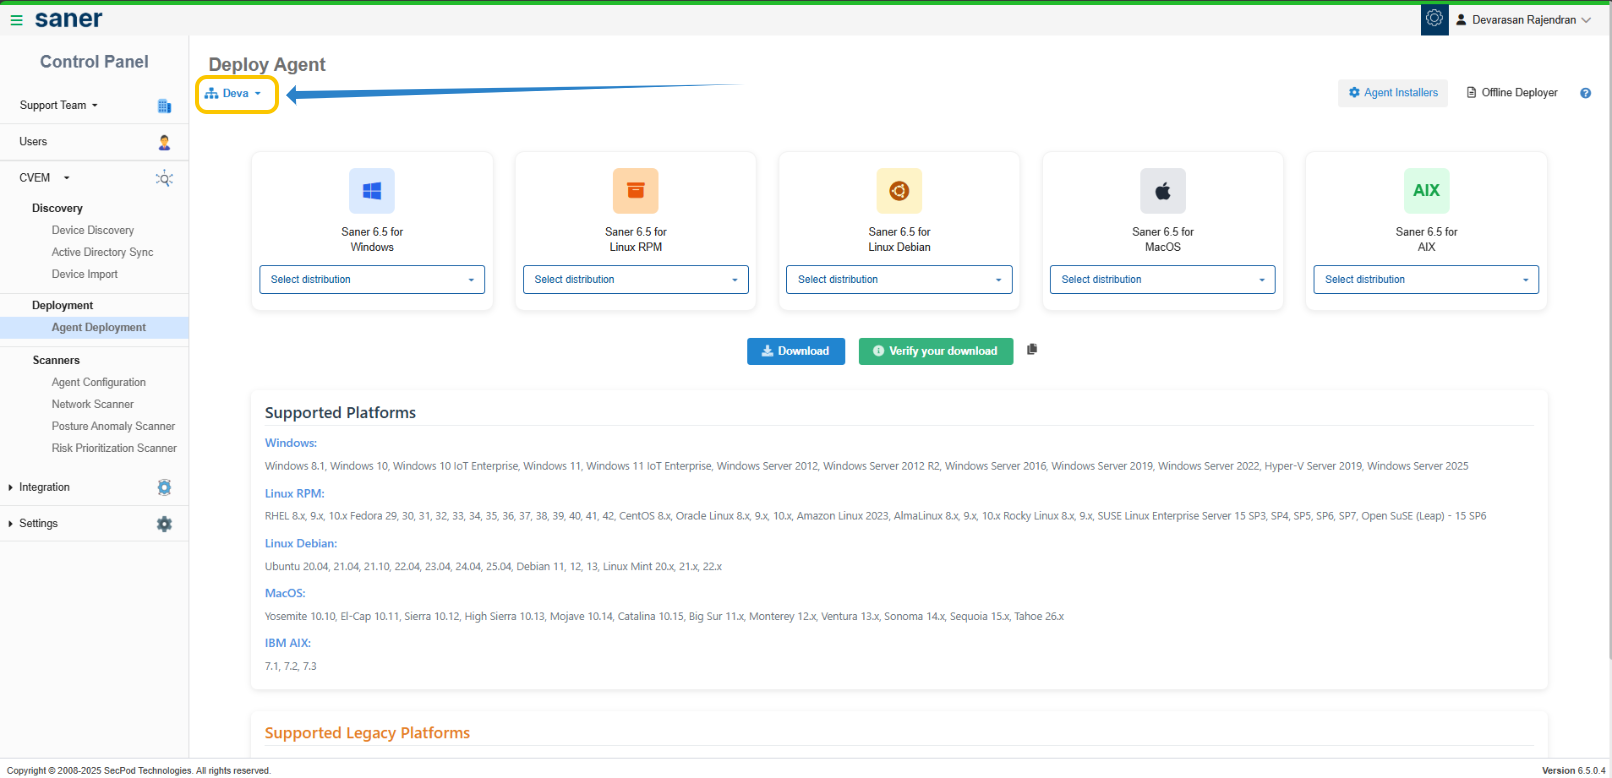Click the Users person icon
The image size is (1612, 778).
point(164,142)
